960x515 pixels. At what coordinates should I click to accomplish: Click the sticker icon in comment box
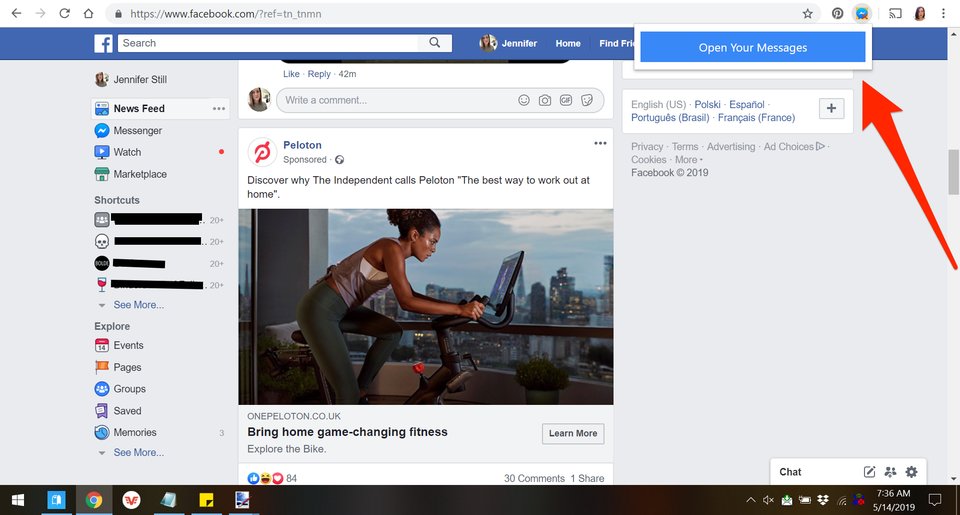pyautogui.click(x=587, y=100)
